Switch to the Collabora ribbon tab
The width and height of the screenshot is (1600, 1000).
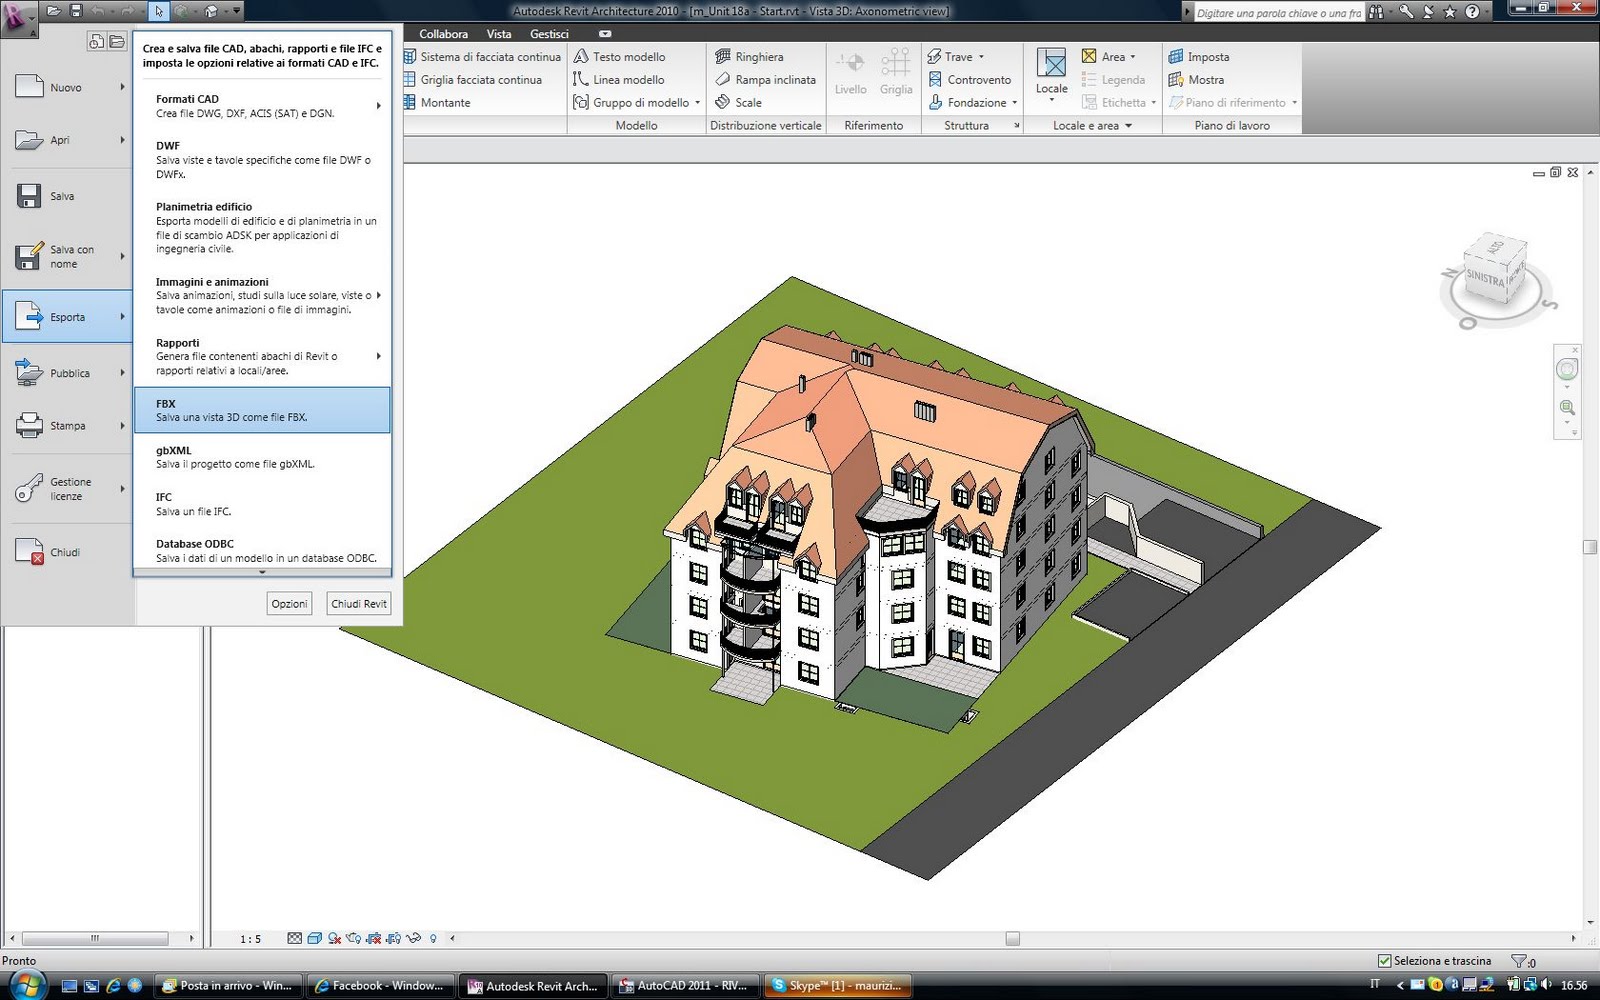443,34
